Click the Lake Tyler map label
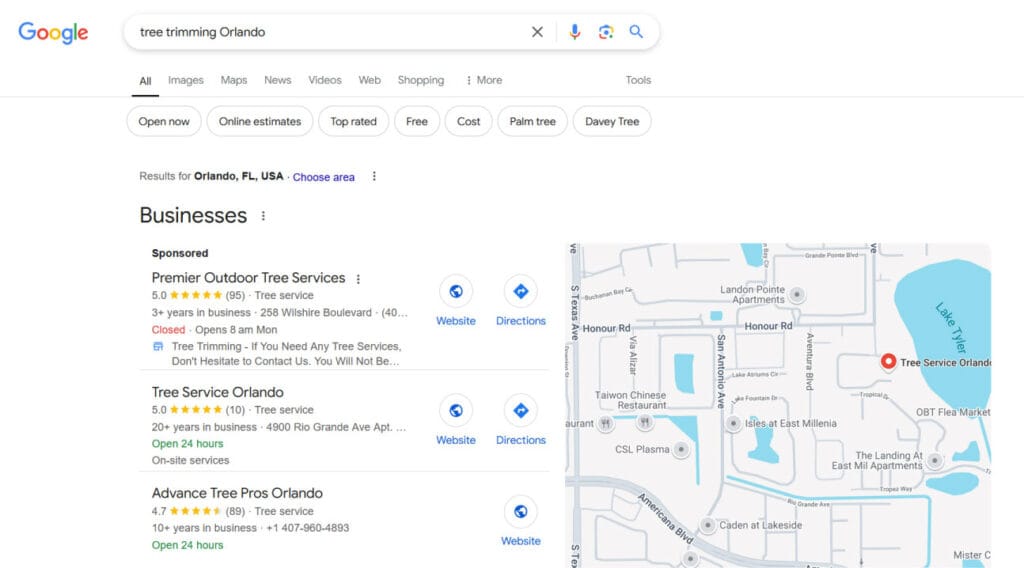 click(951, 327)
